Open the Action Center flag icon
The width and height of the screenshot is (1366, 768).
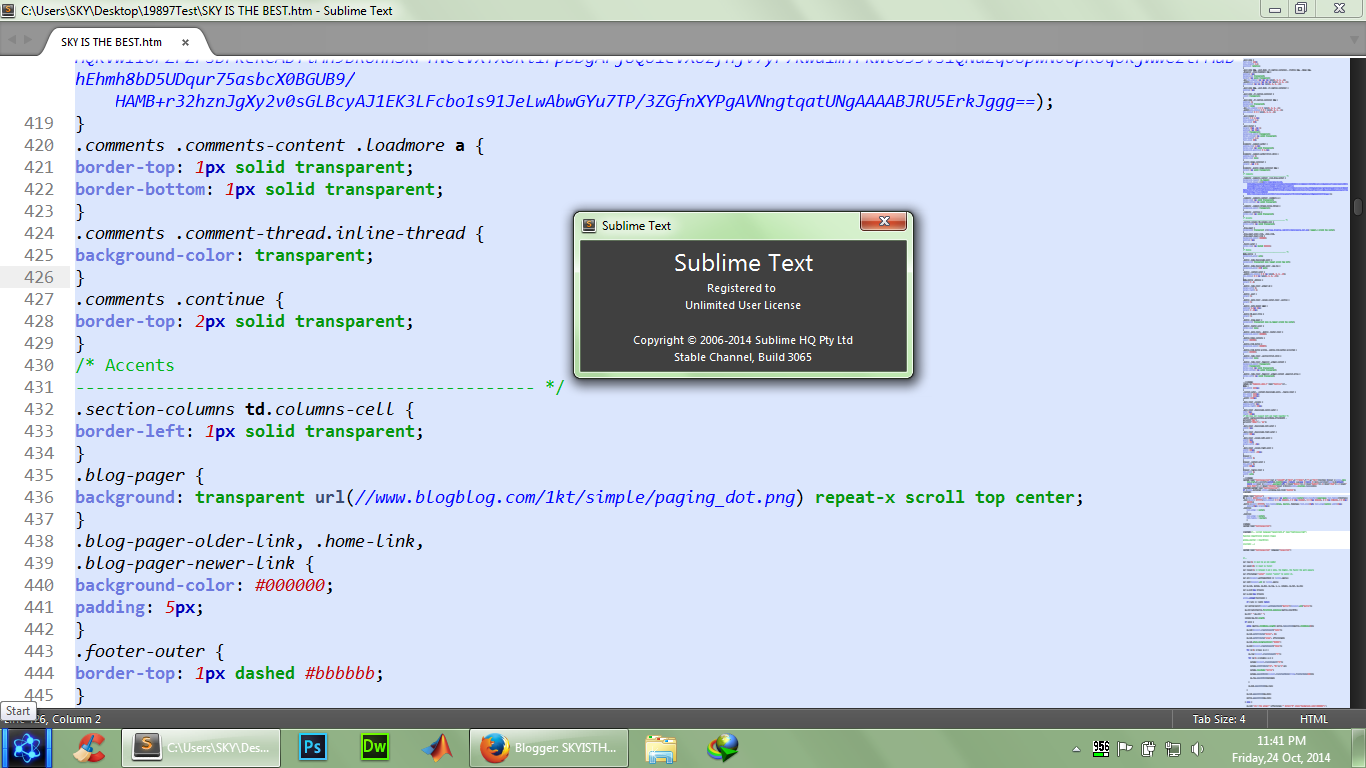pyautogui.click(x=1124, y=748)
